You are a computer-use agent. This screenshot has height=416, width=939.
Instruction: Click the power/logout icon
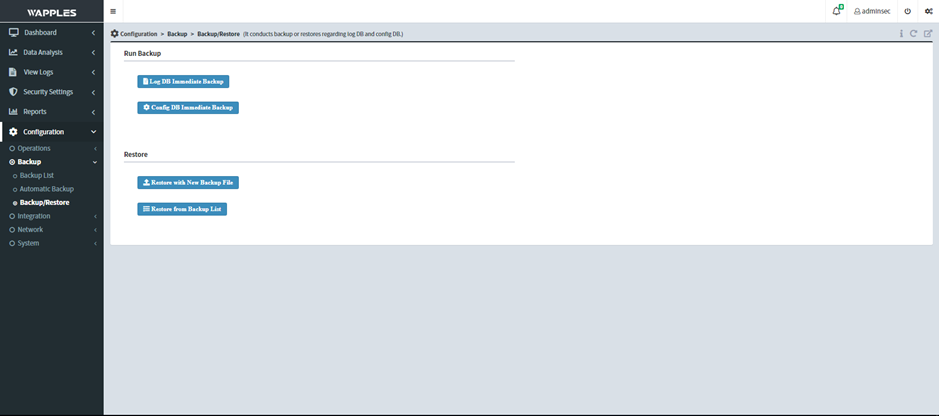(x=907, y=11)
